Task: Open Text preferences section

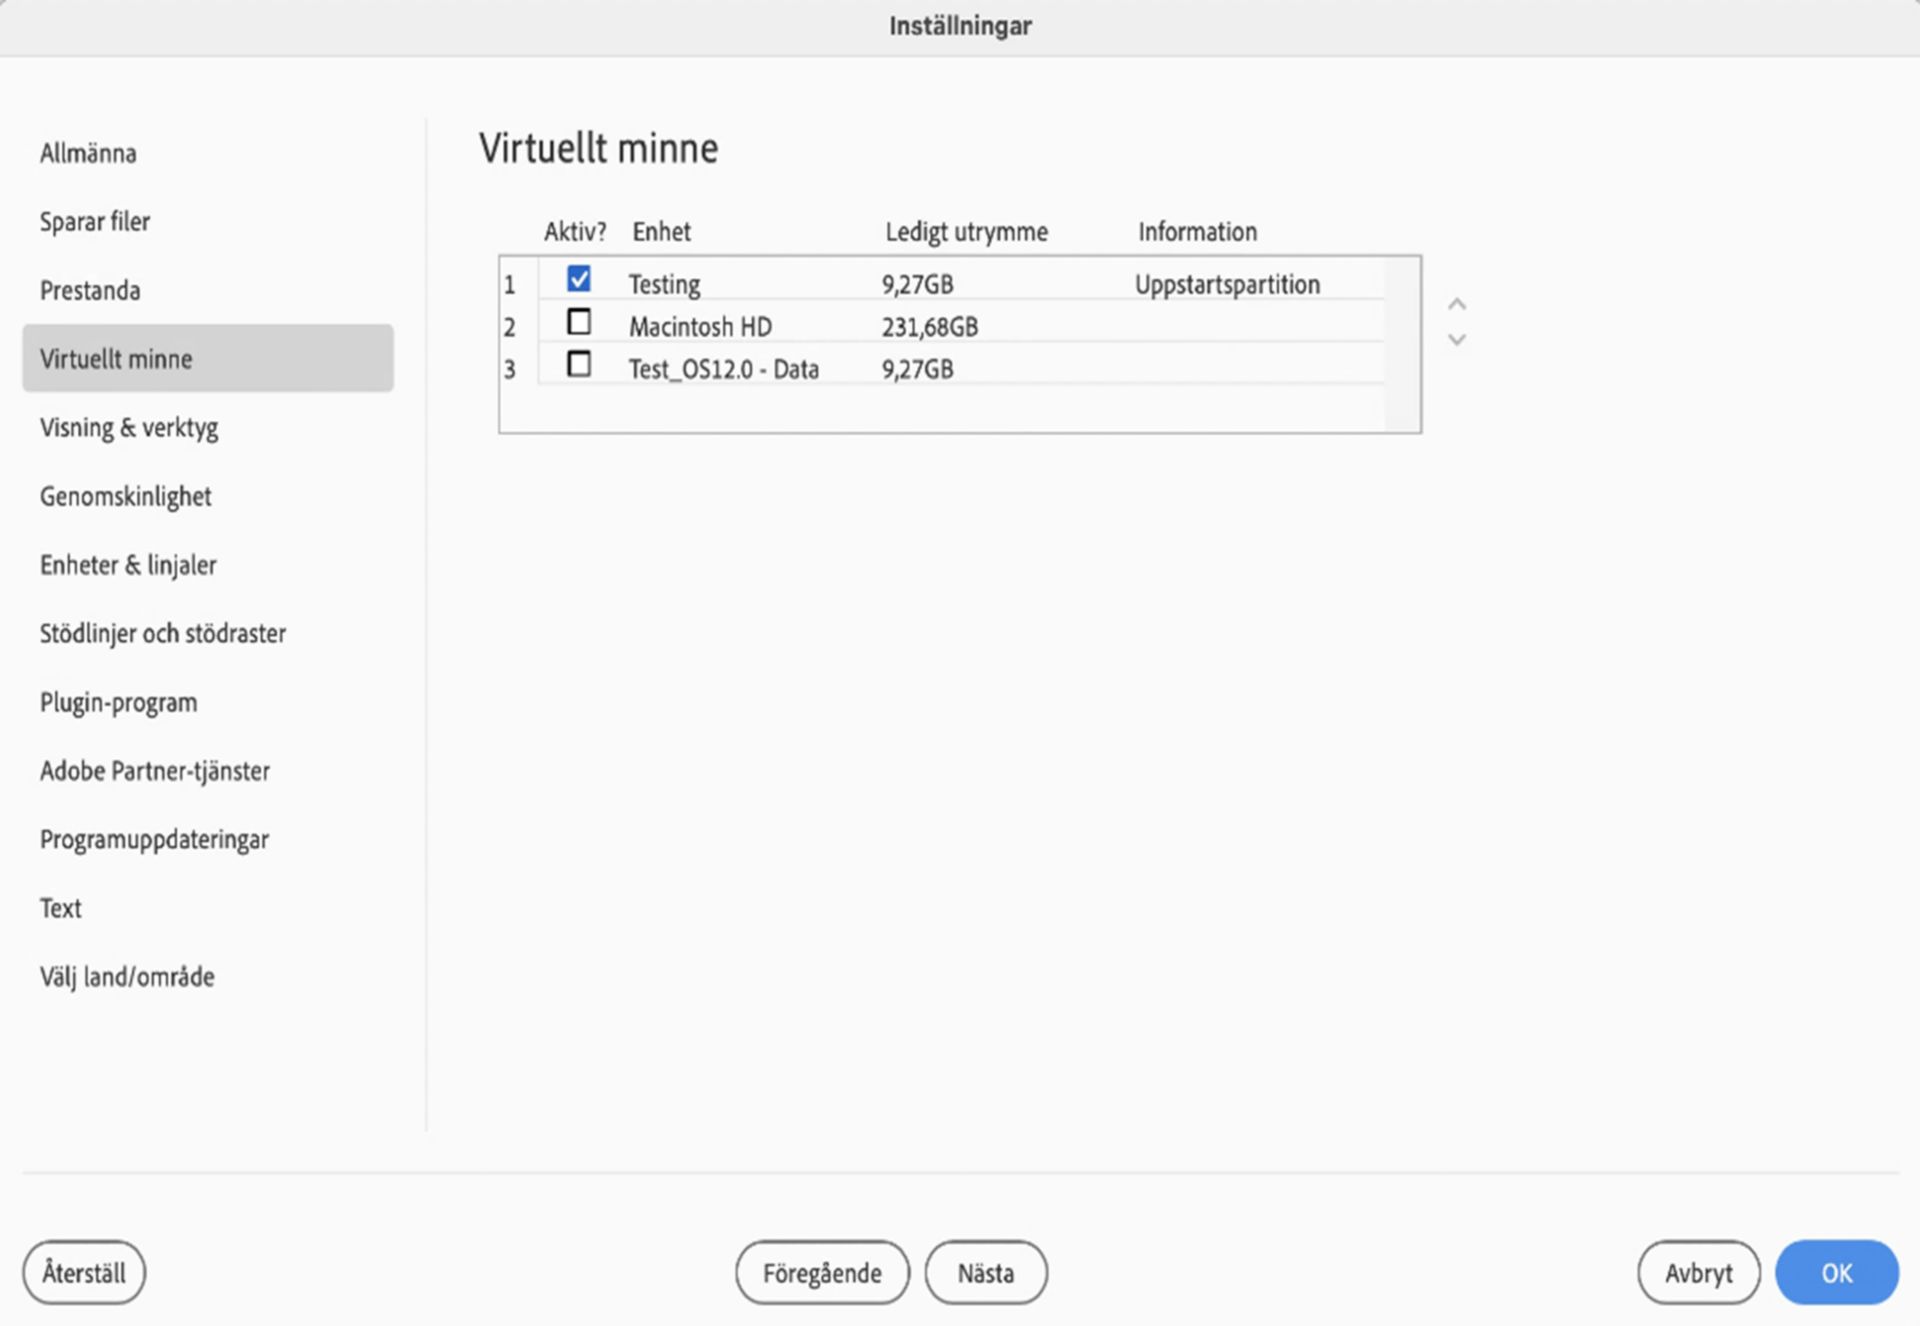Action: coord(61,908)
